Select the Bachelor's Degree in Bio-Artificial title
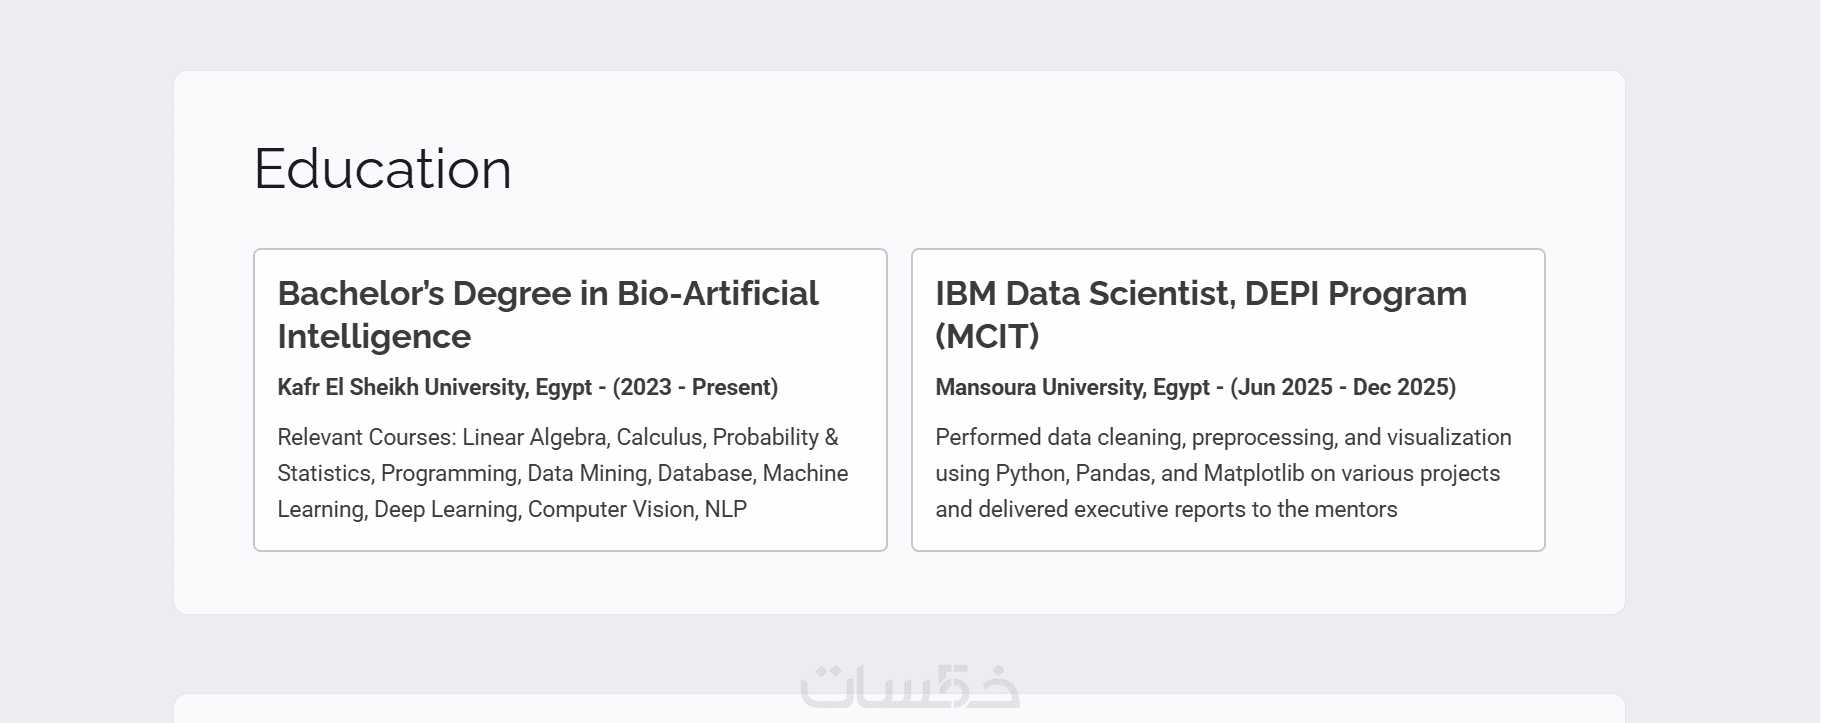This screenshot has width=1821, height=723. pos(547,293)
